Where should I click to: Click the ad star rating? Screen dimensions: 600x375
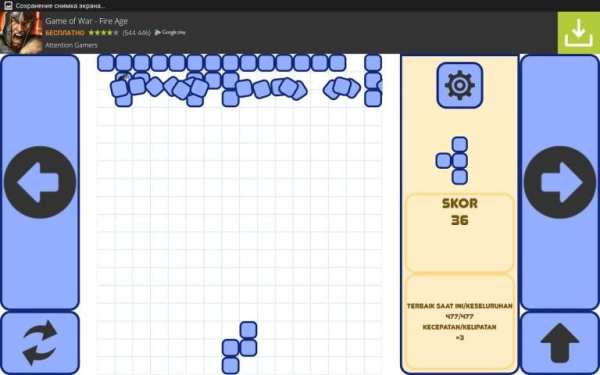[x=103, y=33]
